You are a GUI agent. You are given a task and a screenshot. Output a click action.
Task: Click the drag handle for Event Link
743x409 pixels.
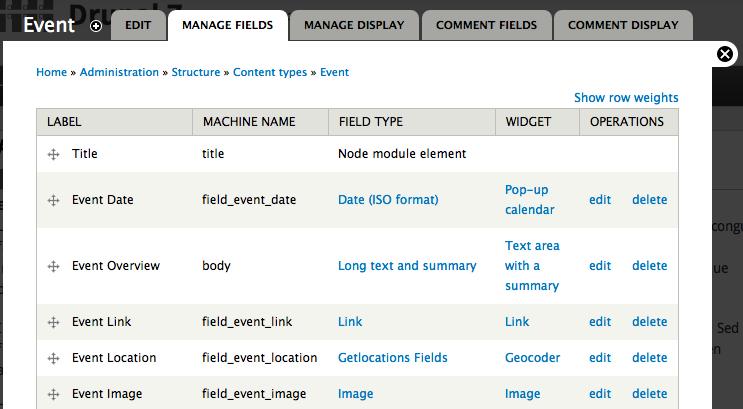pyautogui.click(x=54, y=322)
